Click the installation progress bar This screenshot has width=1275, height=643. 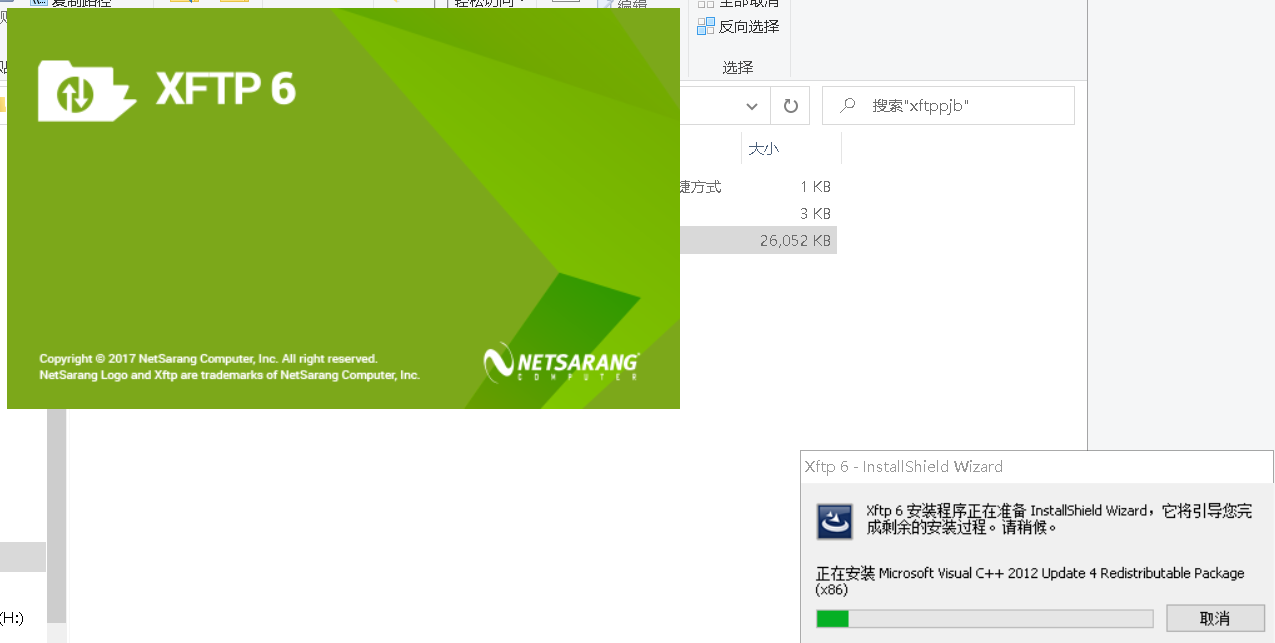[984, 619]
